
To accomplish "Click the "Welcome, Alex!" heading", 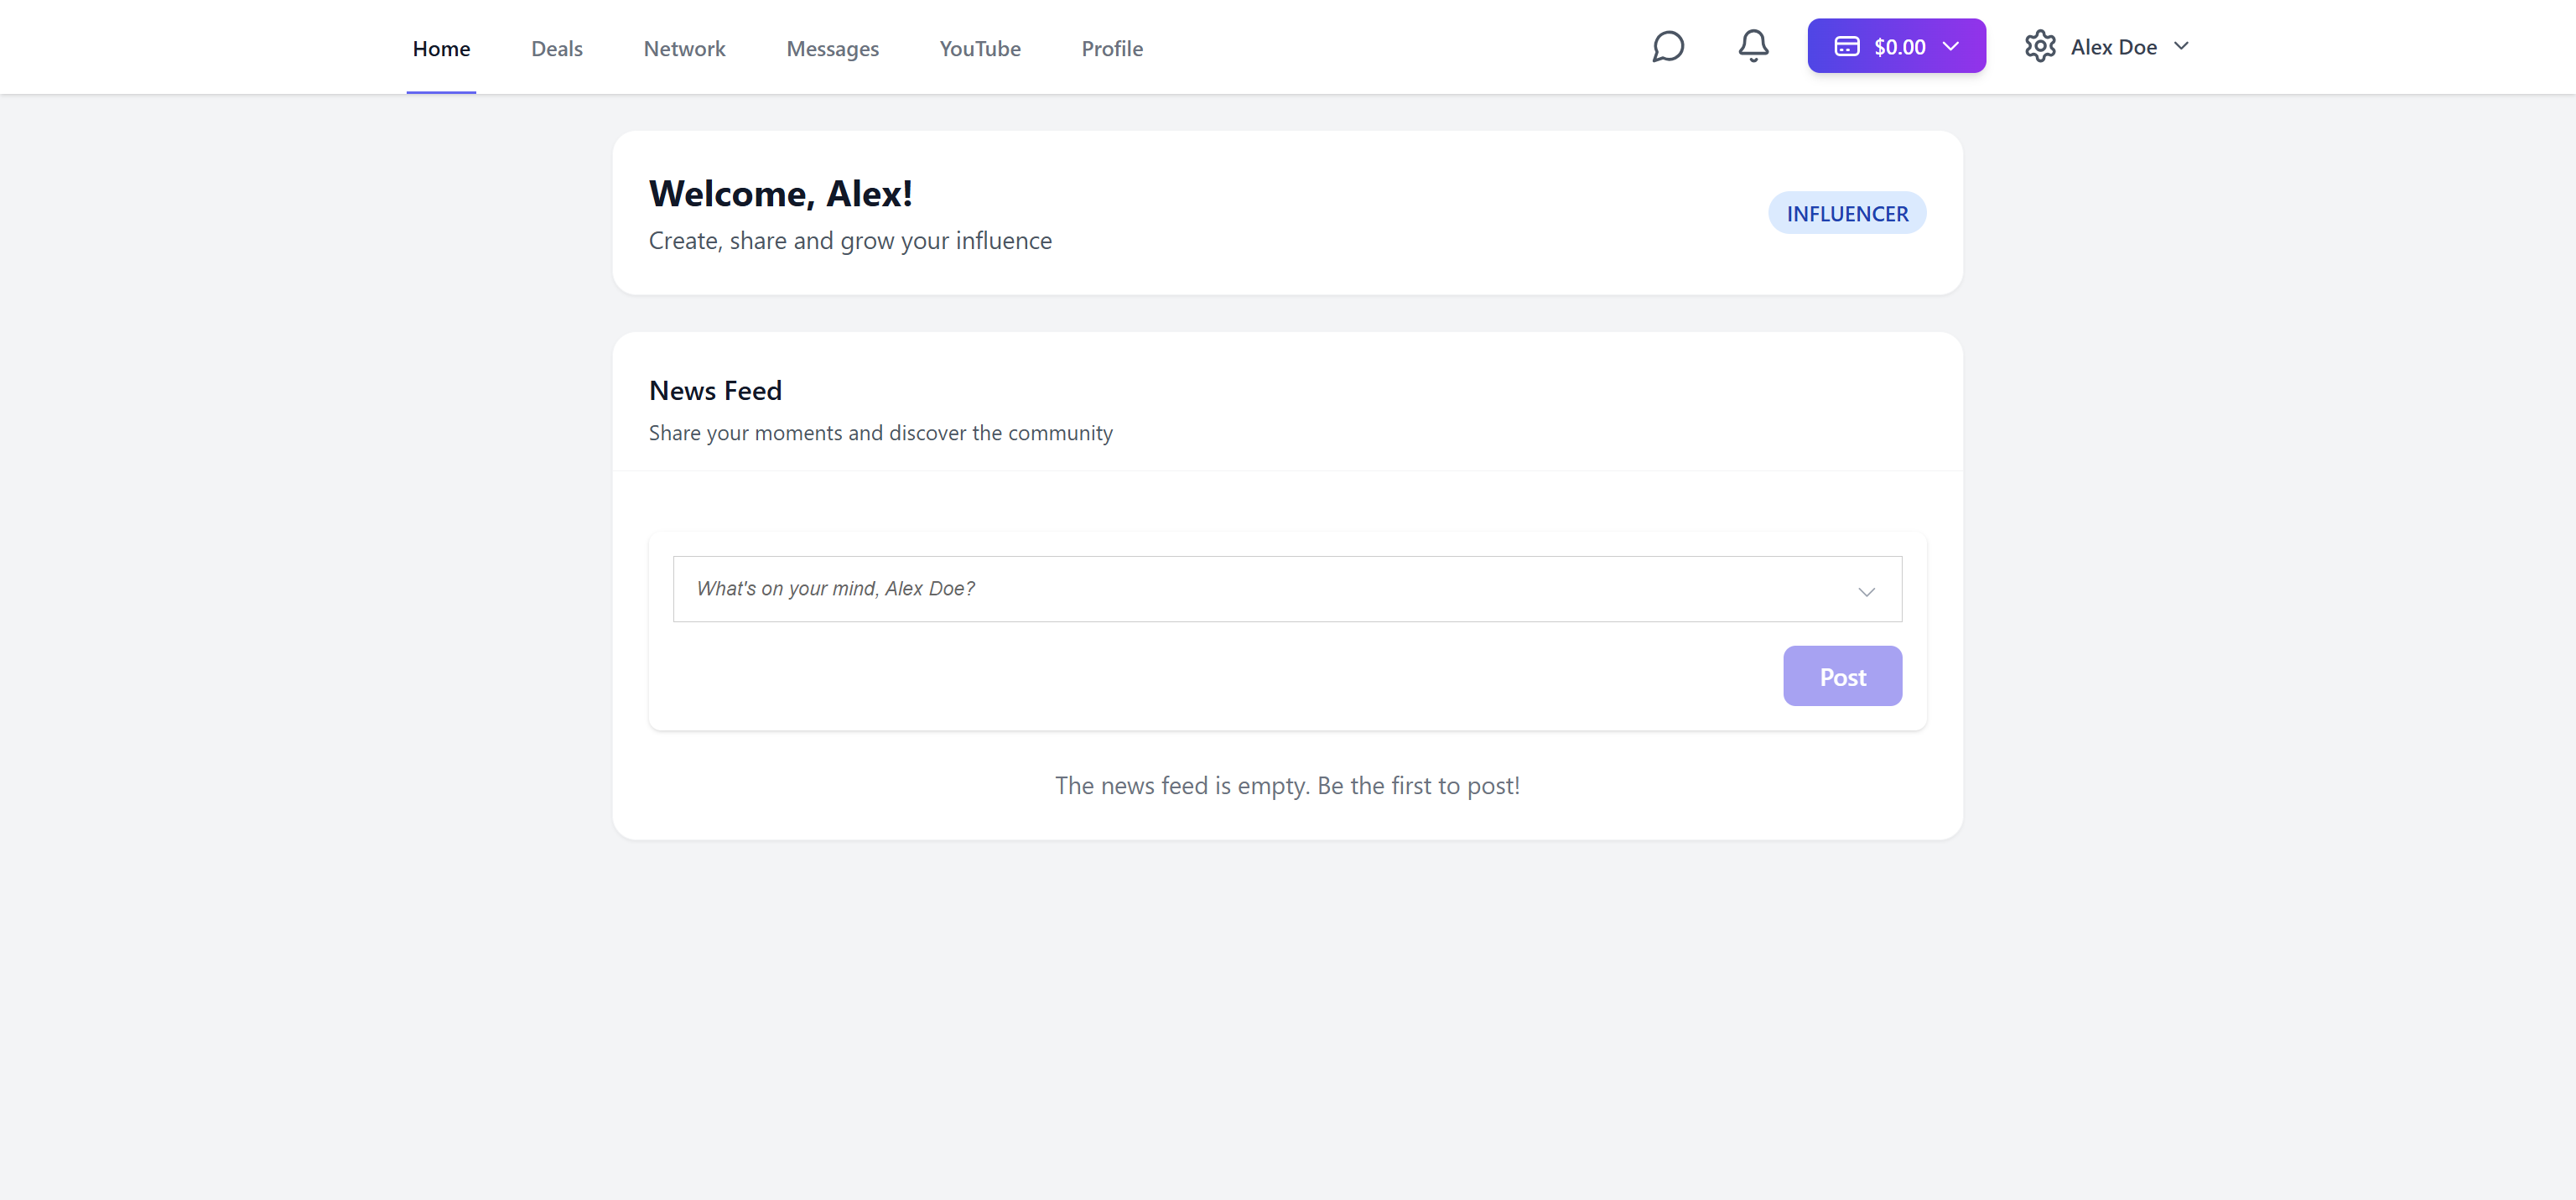I will (780, 194).
